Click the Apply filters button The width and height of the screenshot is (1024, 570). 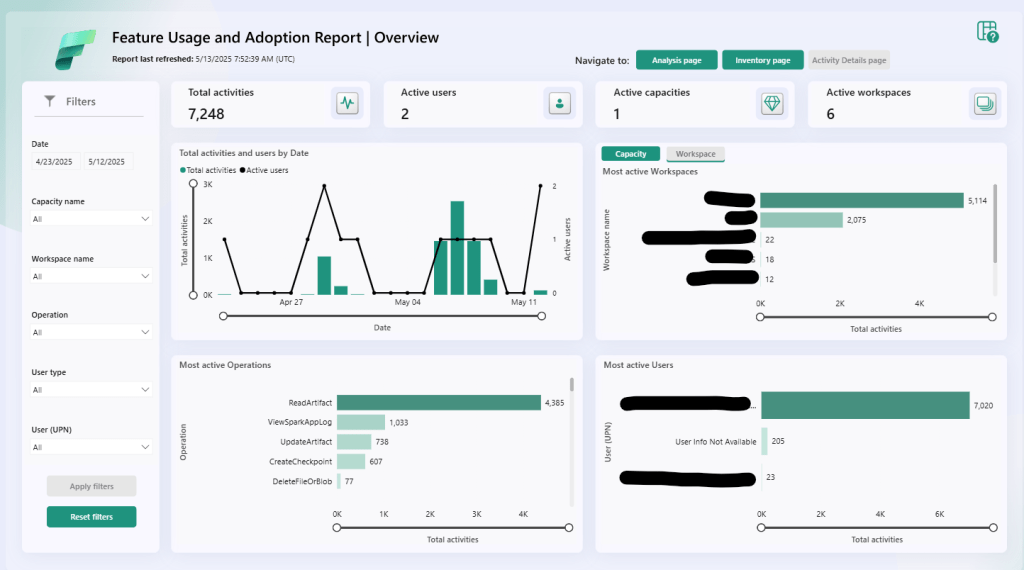tap(91, 486)
